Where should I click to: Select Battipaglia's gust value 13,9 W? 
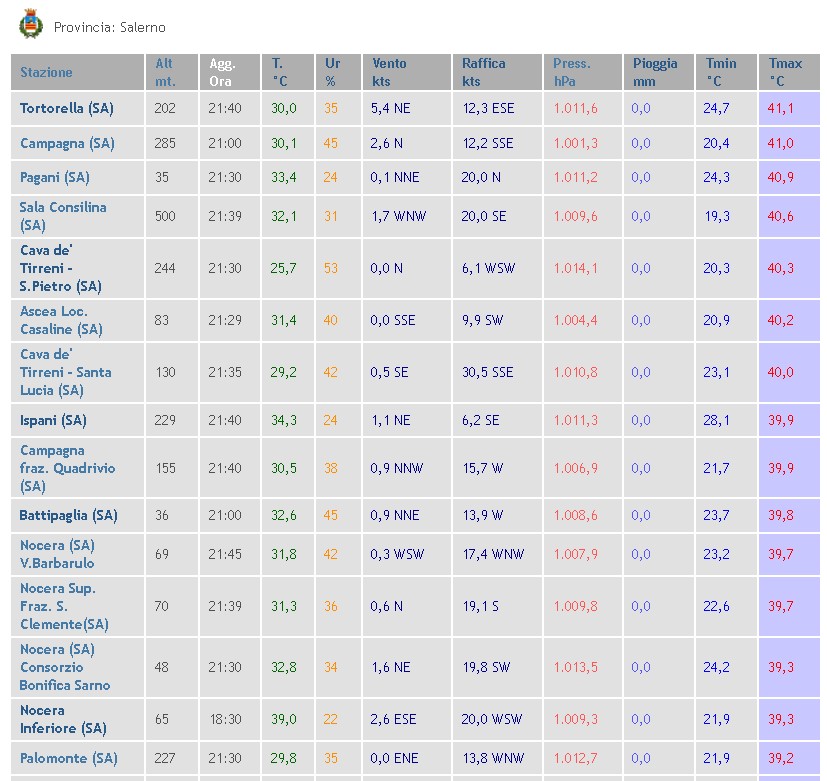(x=483, y=515)
